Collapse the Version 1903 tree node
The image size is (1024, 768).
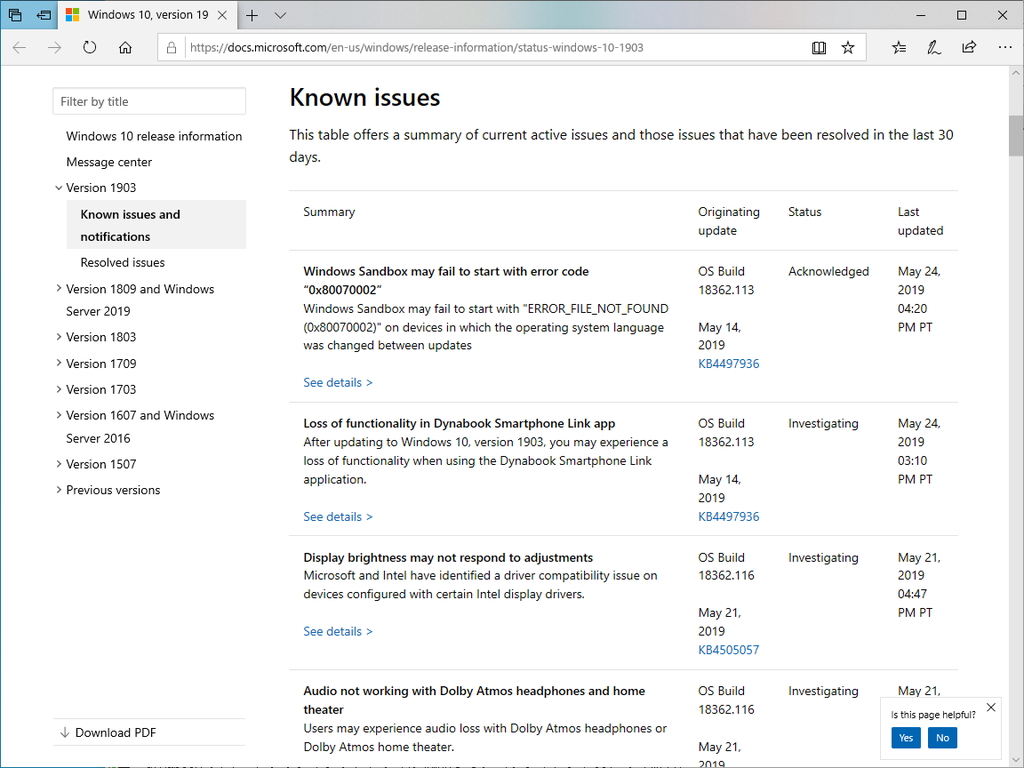59,188
